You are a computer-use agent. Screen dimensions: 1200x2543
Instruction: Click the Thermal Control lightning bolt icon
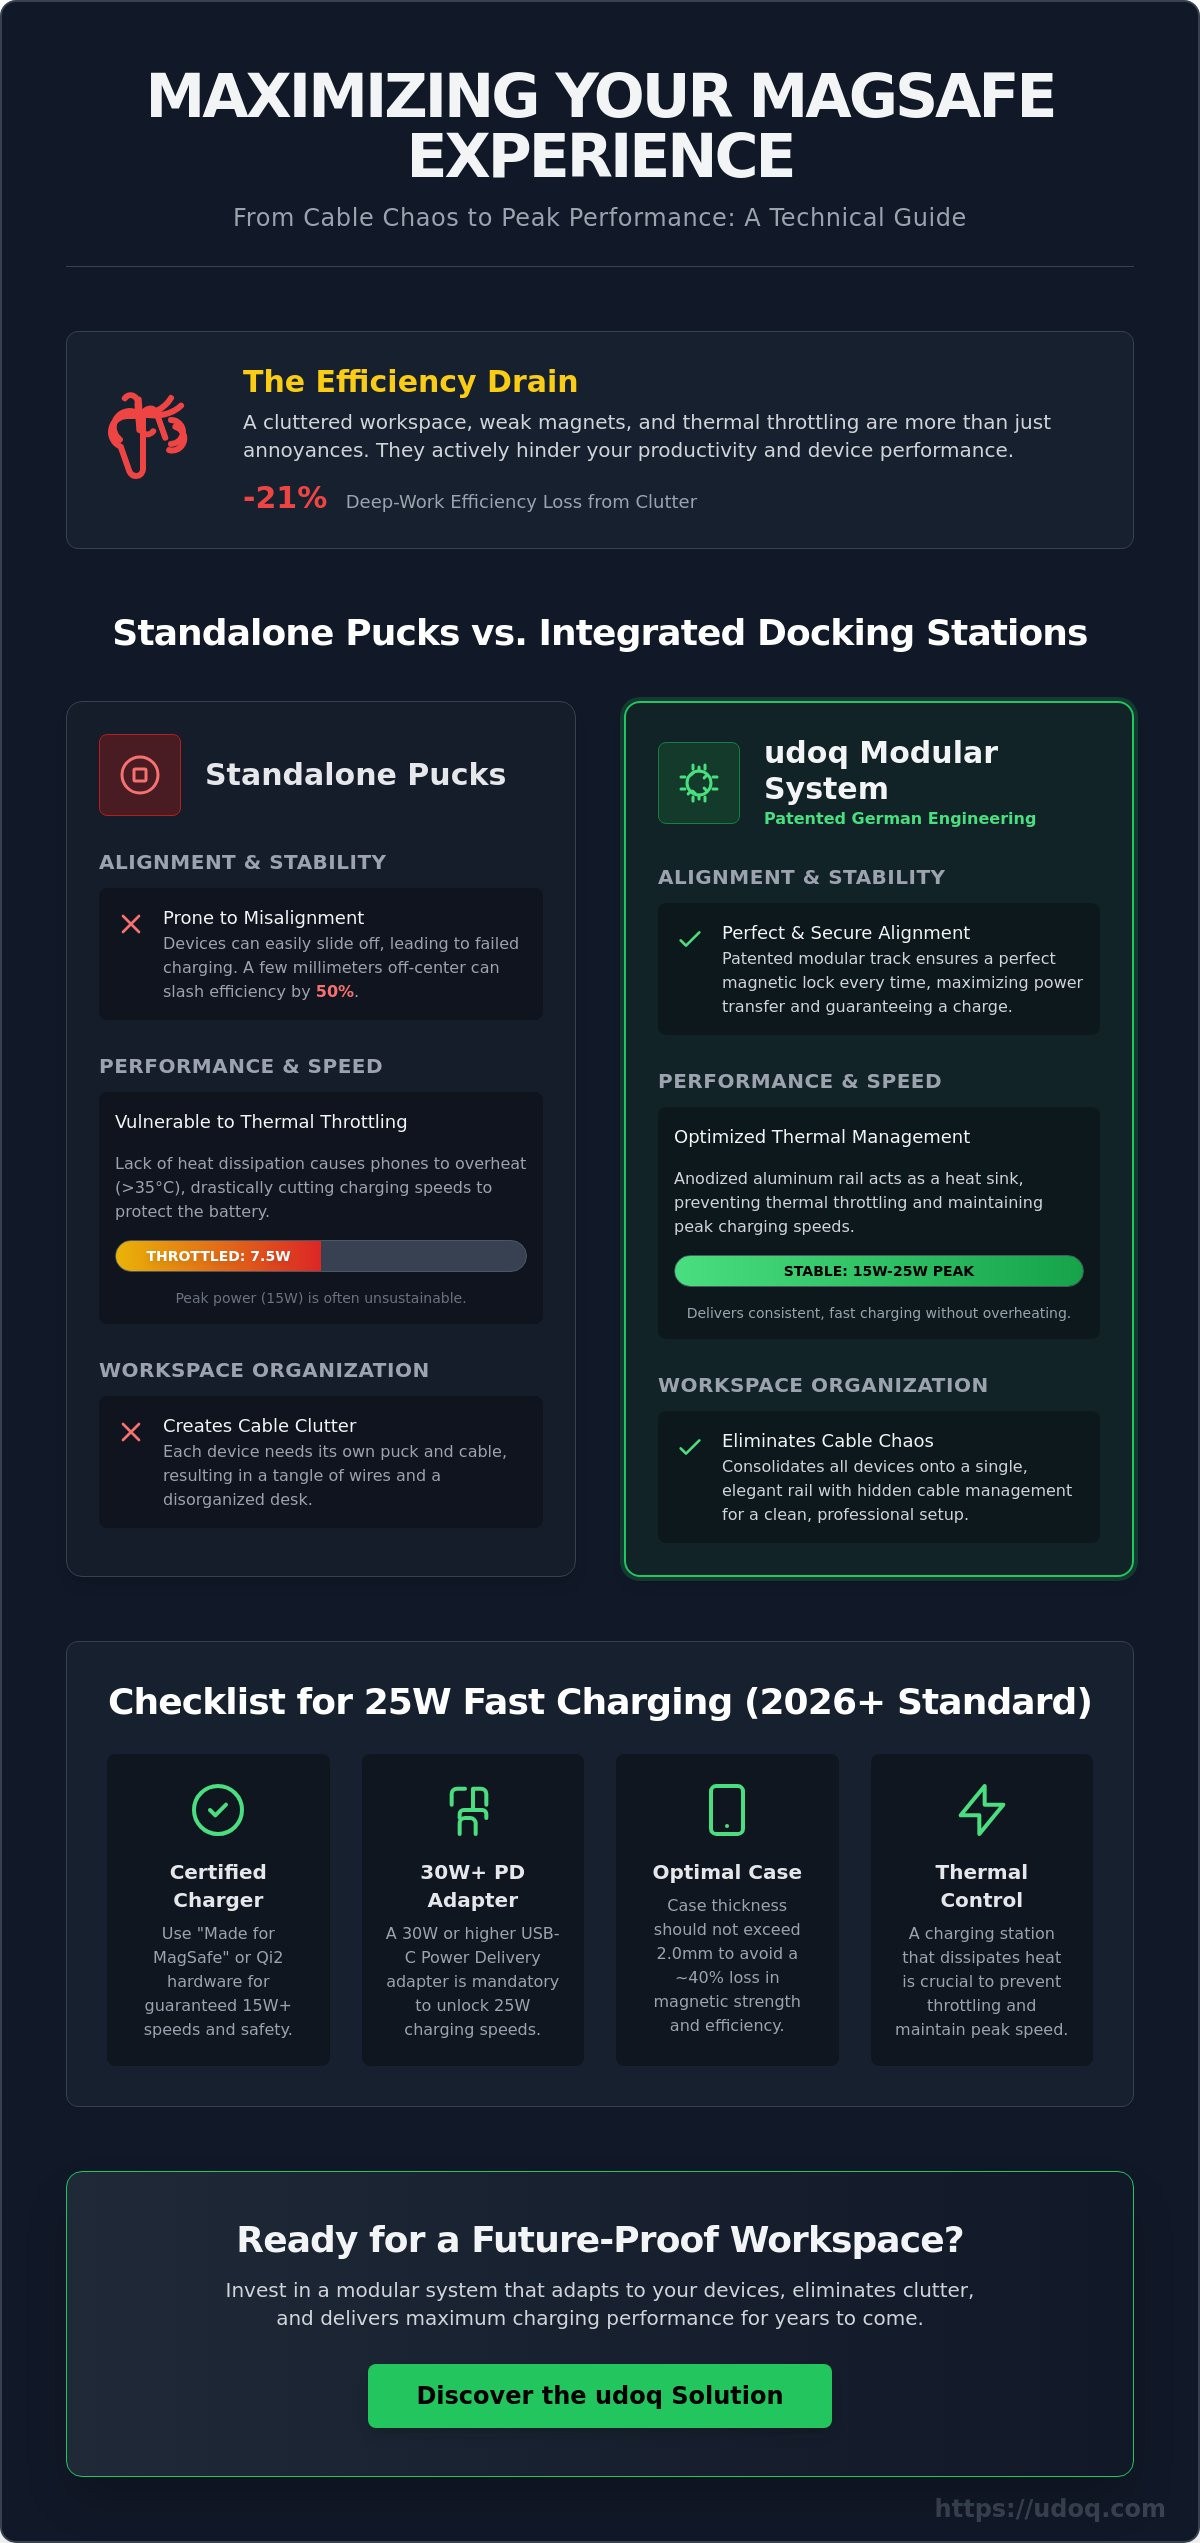[x=981, y=1810]
